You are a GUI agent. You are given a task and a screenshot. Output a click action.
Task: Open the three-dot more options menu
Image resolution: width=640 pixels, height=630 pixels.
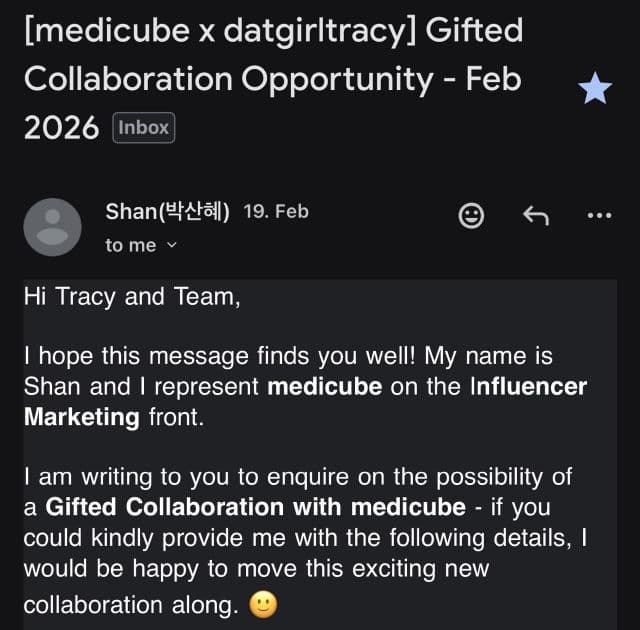coord(599,214)
